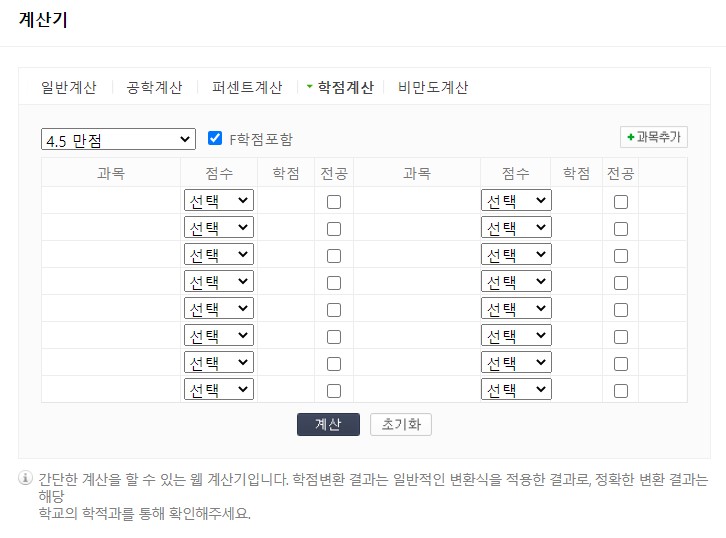Check the fifth-row right 전공 checkbox
Image resolution: width=726 pixels, height=538 pixels.
621,310
